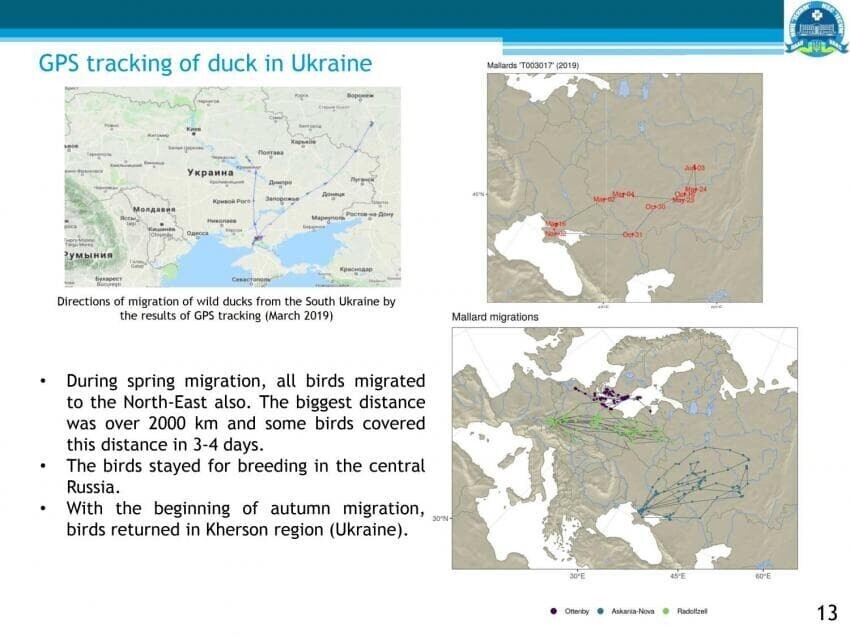The image size is (850, 637).
Task: Click the institution logo in top-right corner
Action: (x=816, y=27)
